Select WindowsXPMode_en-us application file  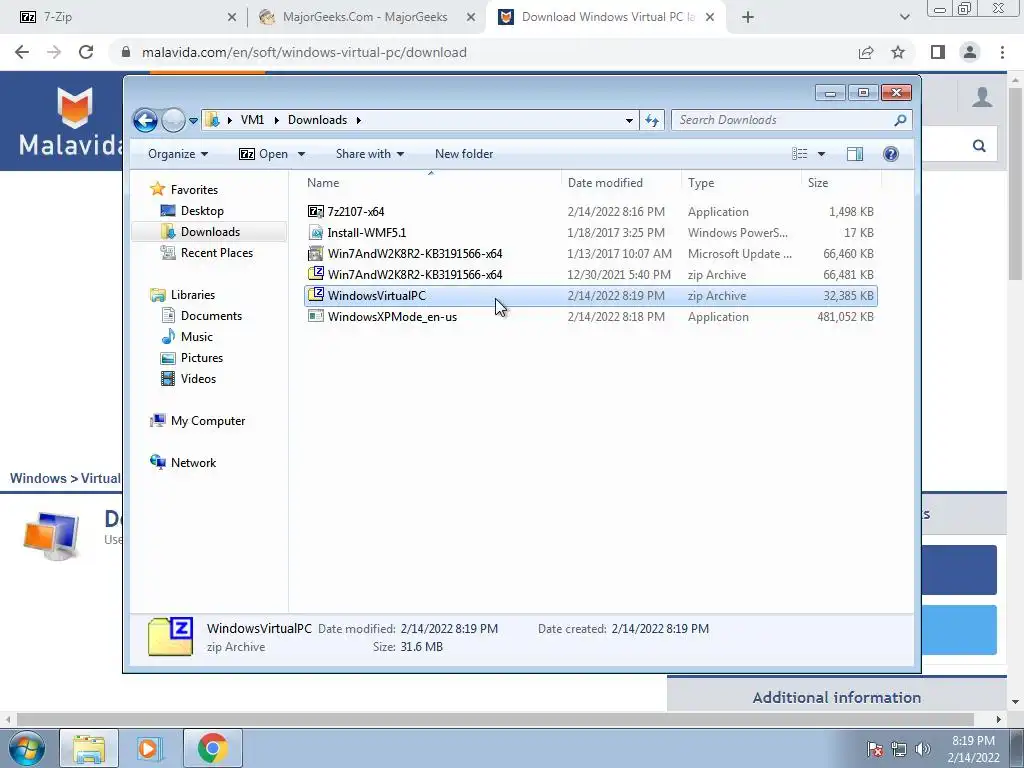click(x=590, y=317)
